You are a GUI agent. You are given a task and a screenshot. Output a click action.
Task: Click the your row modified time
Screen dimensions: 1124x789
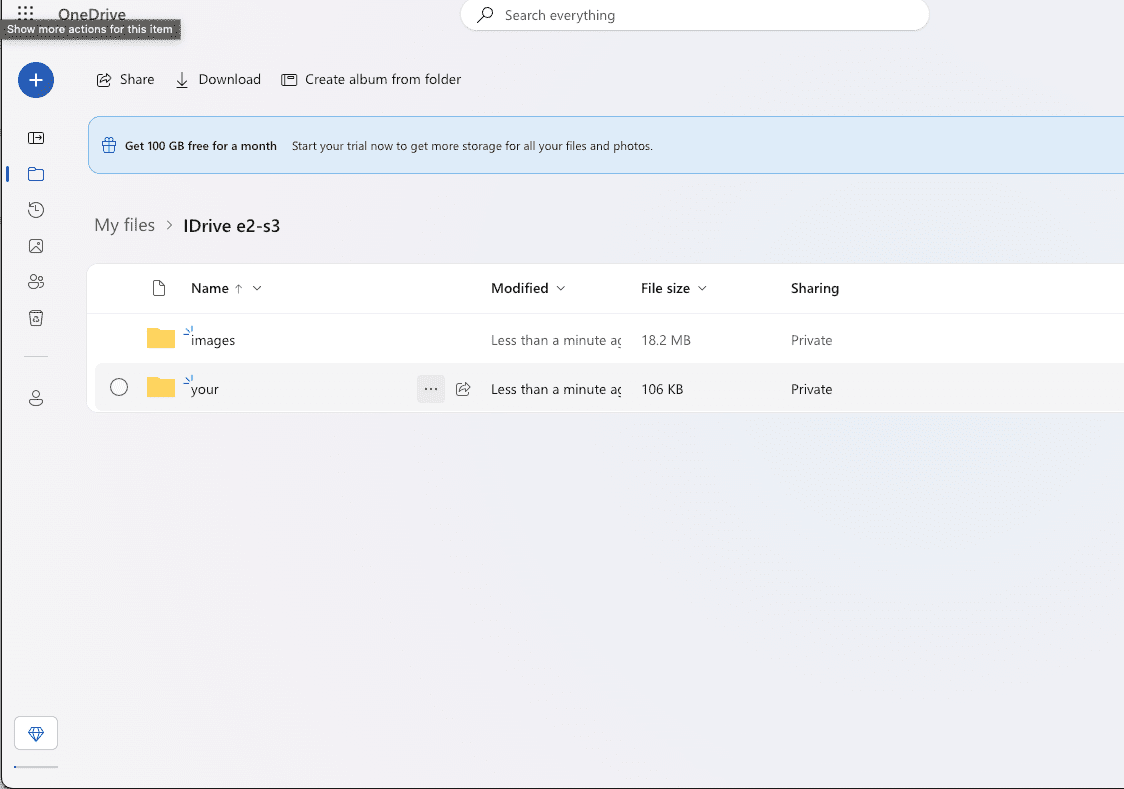556,389
